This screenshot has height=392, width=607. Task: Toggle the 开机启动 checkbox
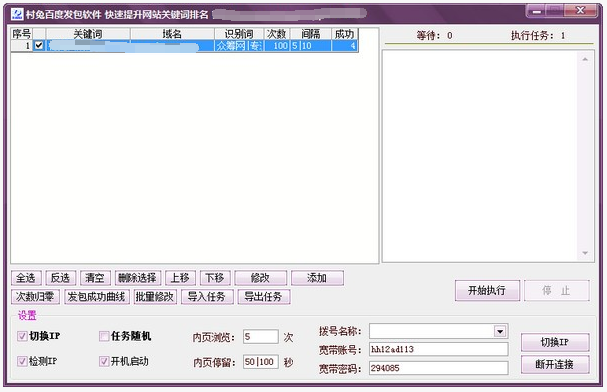[104, 361]
